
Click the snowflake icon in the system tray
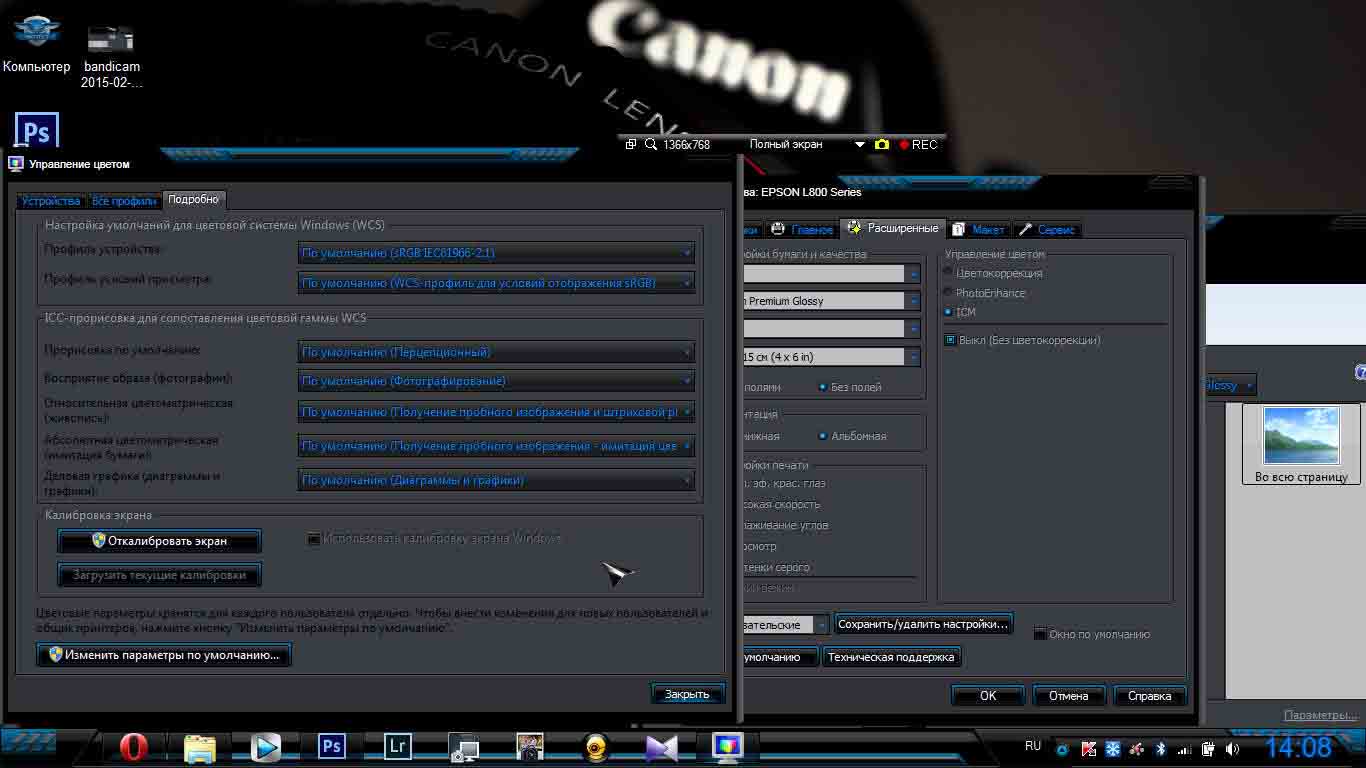tap(1112, 749)
